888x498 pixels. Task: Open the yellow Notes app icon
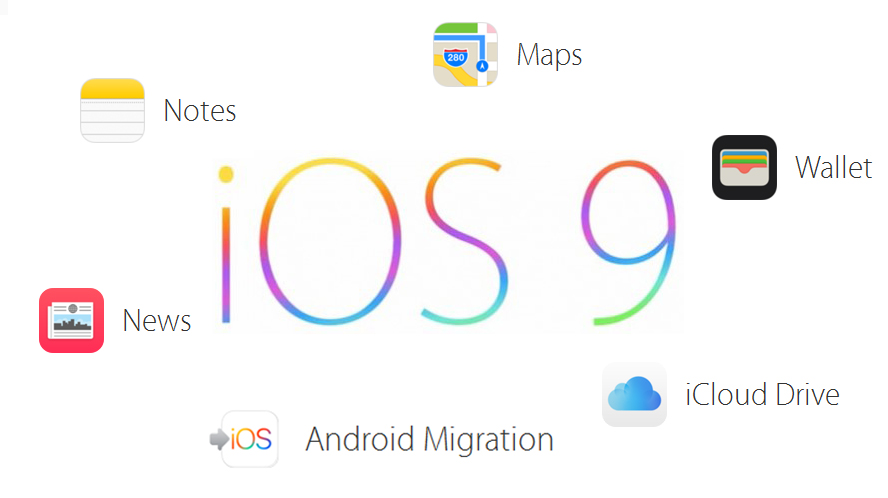tap(112, 110)
